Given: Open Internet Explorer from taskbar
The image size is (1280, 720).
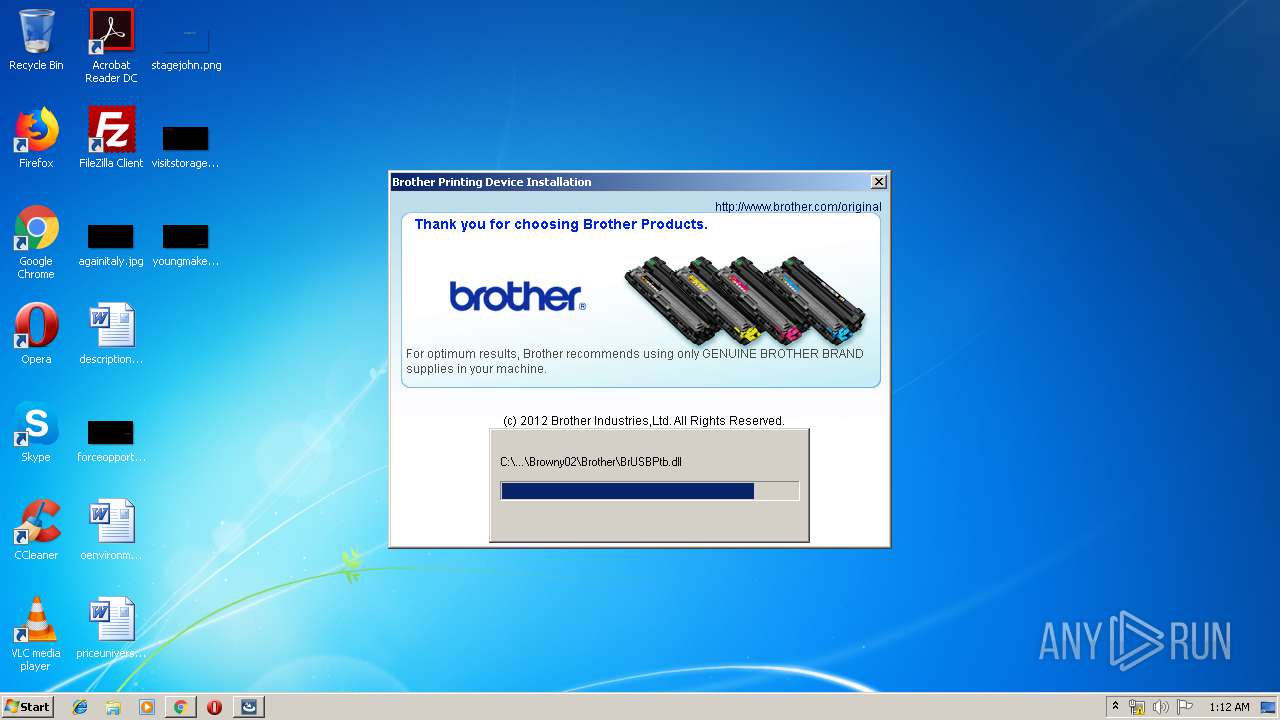Looking at the screenshot, I should [80, 707].
